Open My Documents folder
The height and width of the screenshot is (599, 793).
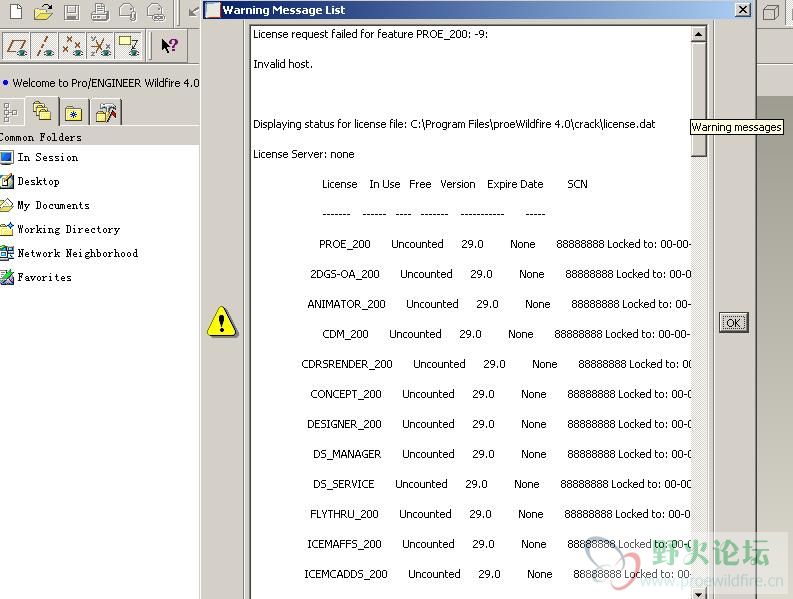tap(46, 205)
